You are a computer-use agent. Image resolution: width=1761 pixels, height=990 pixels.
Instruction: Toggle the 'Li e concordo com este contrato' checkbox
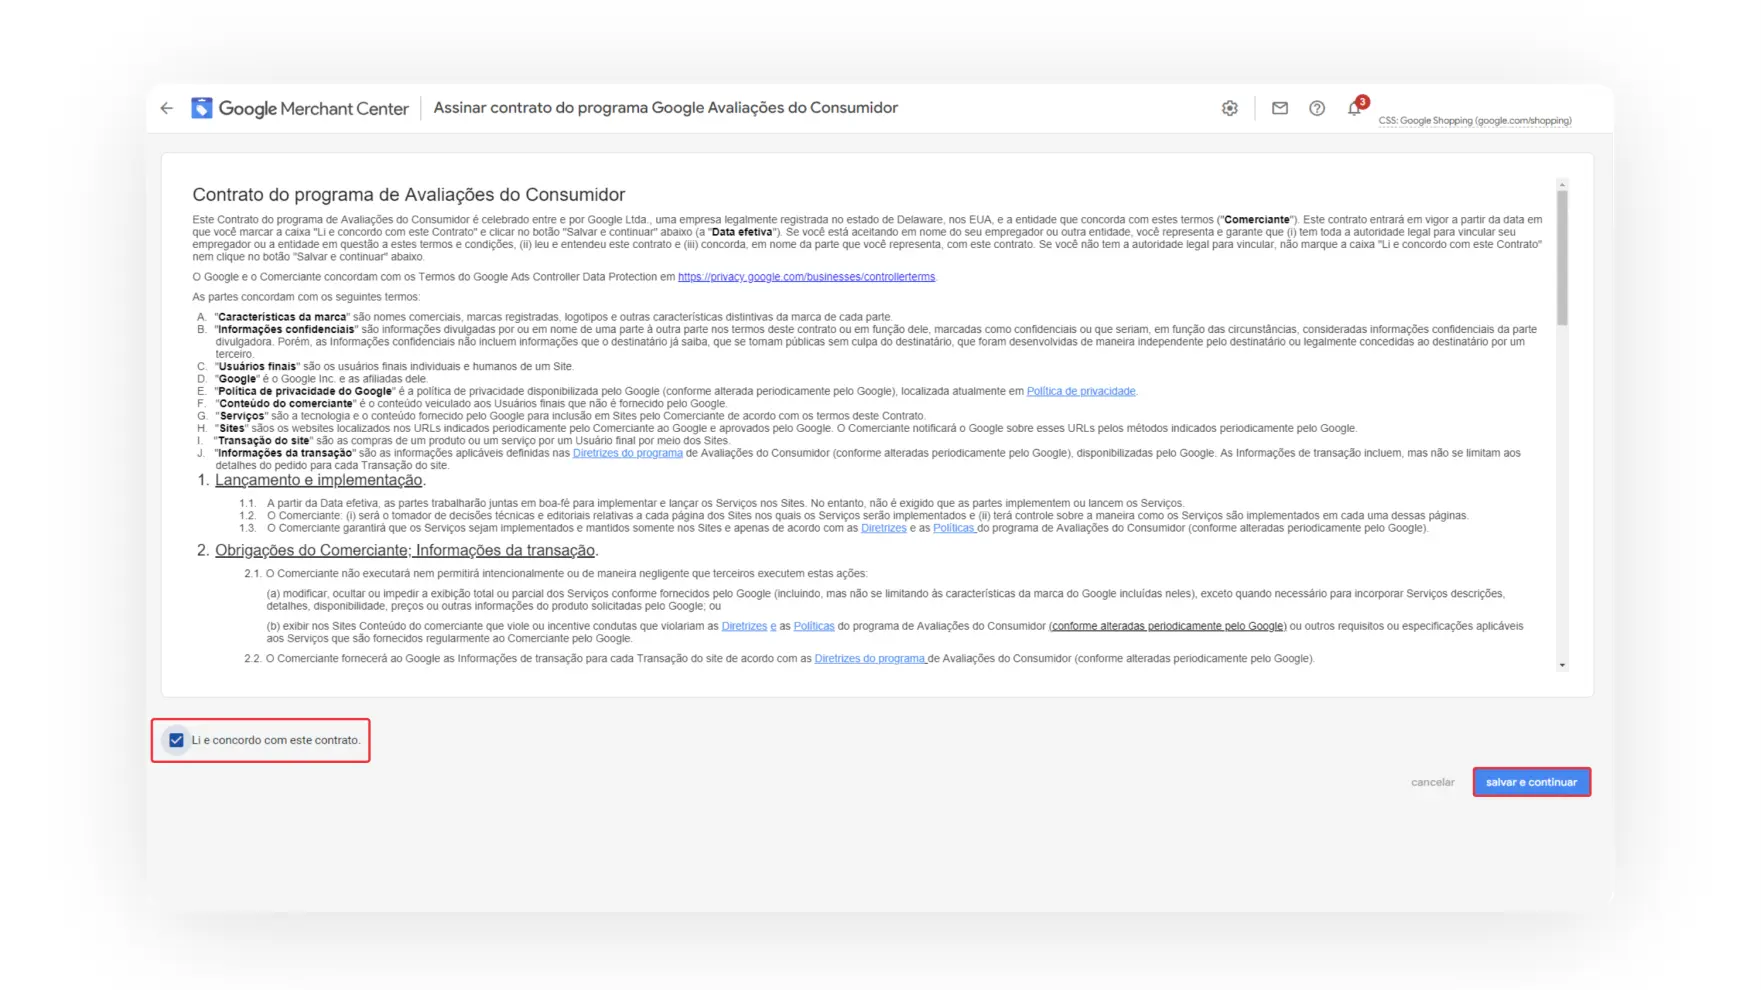(177, 740)
